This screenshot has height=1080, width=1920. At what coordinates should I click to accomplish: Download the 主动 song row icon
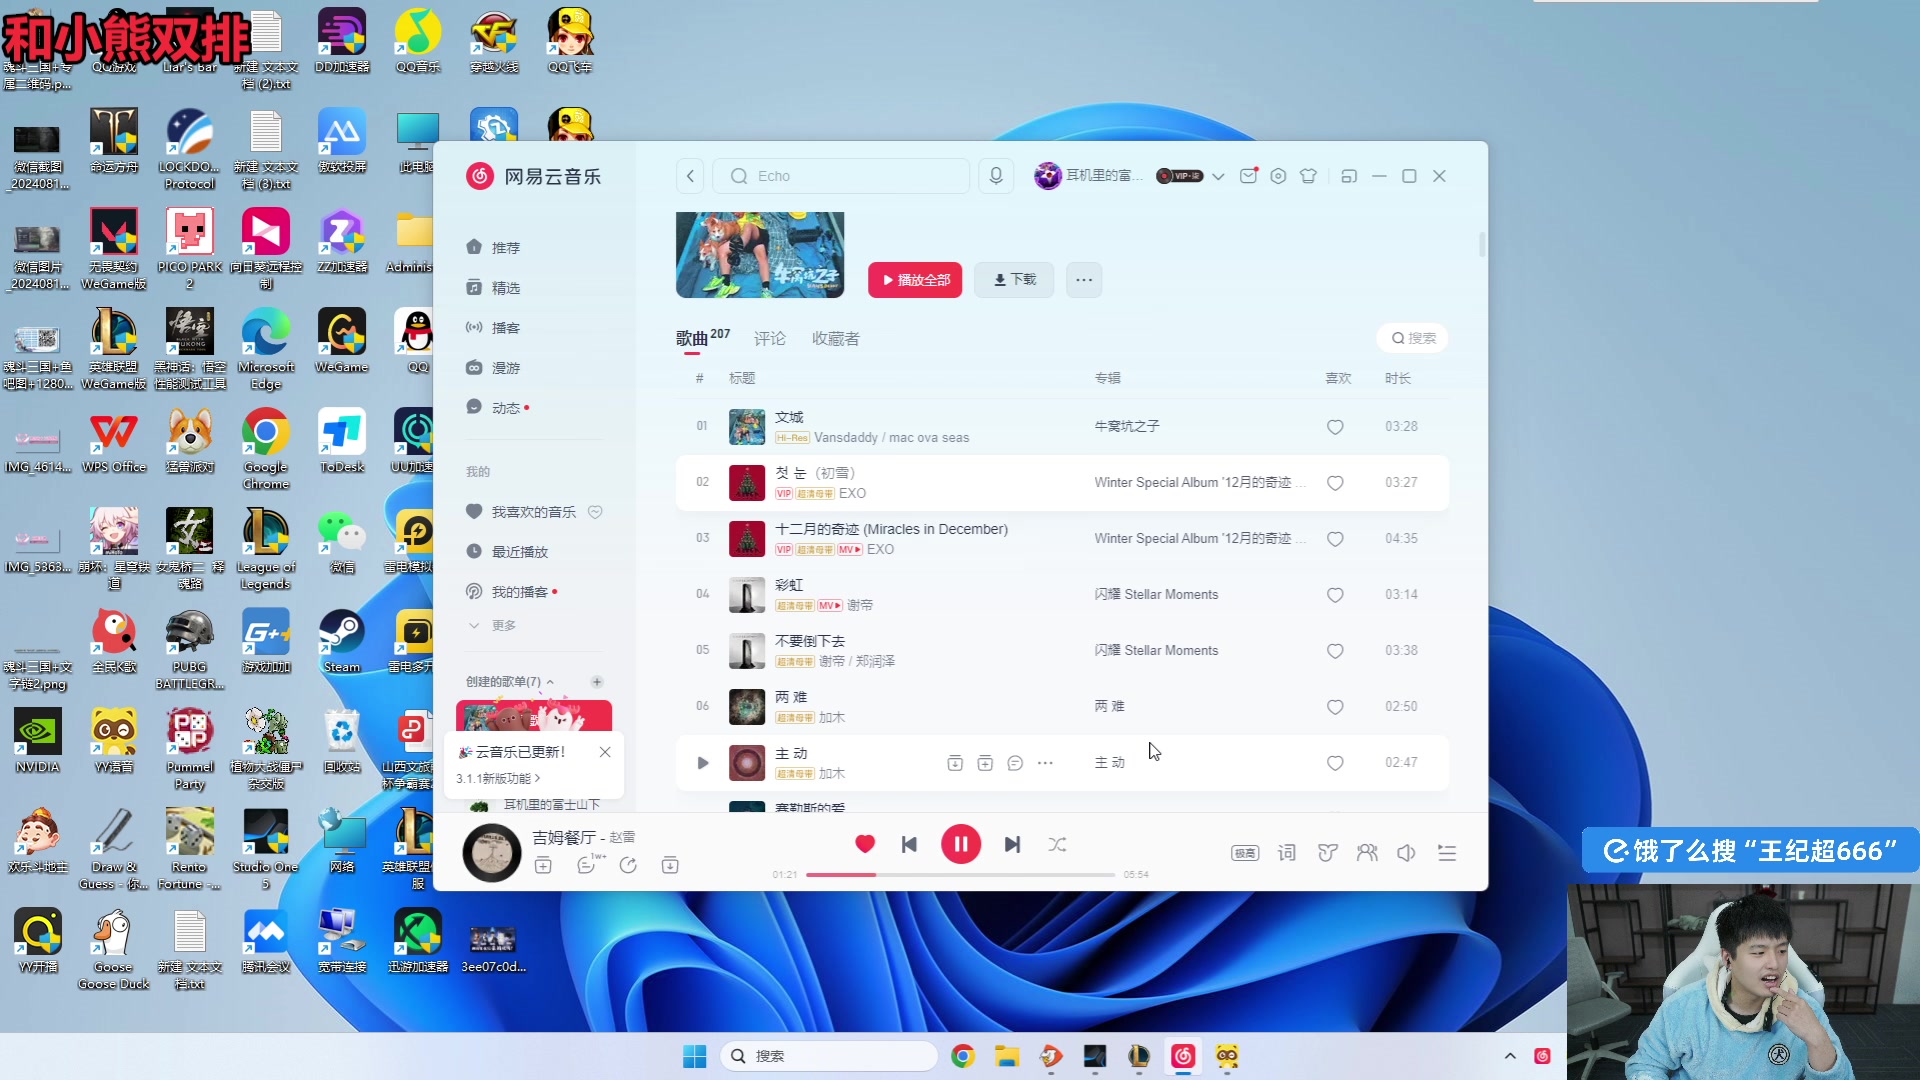click(x=955, y=763)
